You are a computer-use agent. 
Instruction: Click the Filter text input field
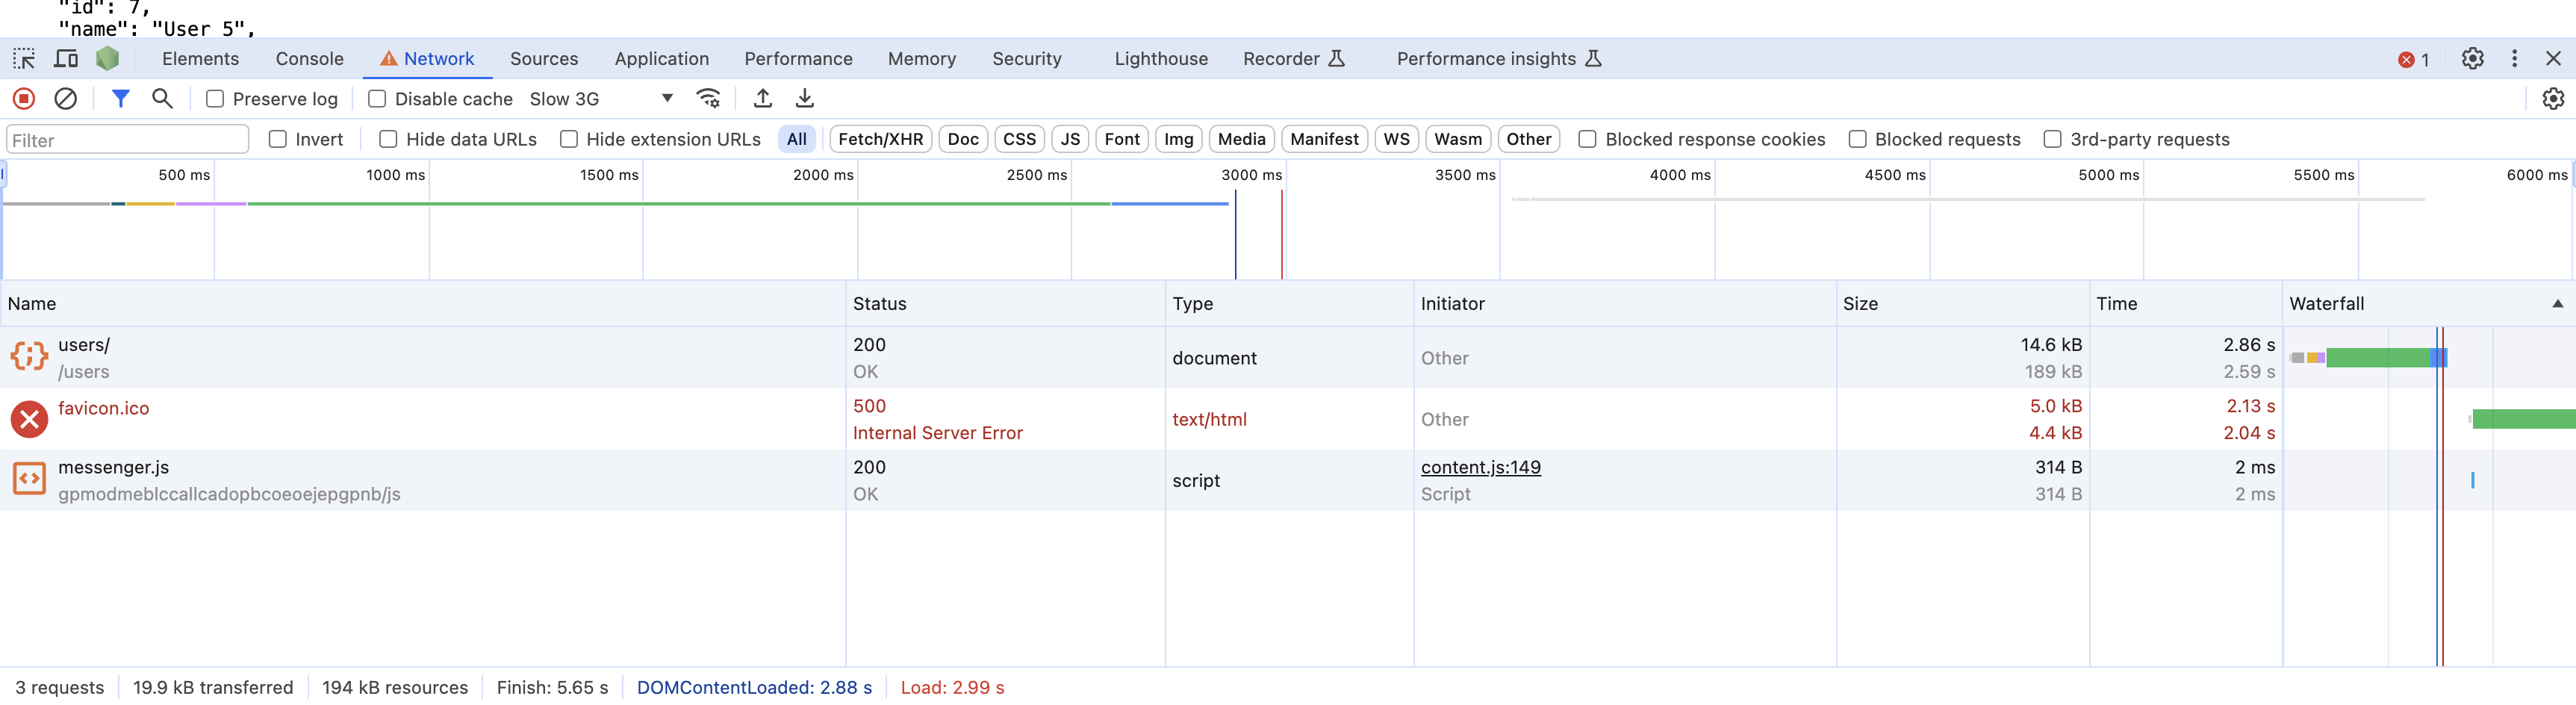pos(127,140)
